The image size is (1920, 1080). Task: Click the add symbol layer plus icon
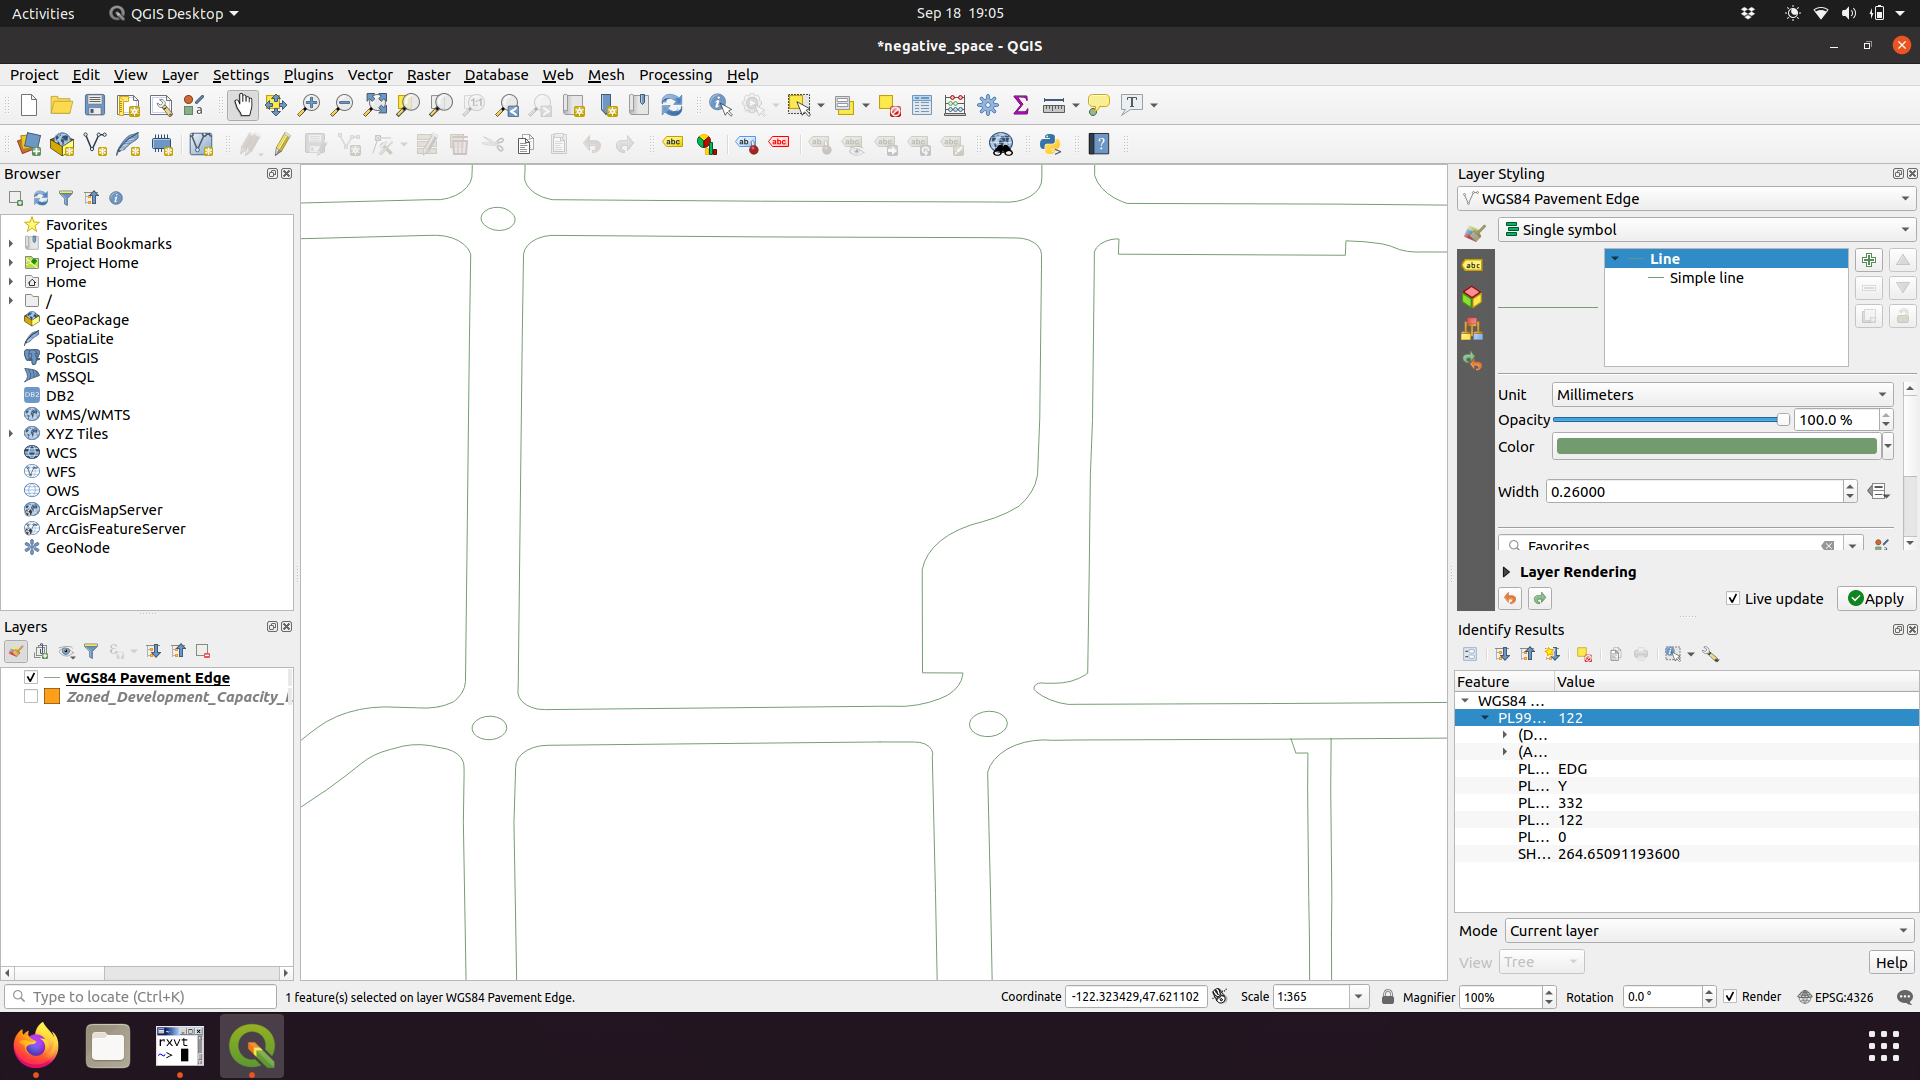pos(1868,260)
